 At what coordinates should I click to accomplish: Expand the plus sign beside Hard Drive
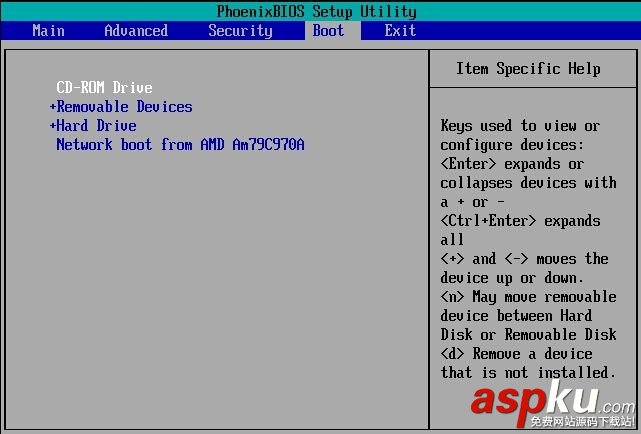[52, 125]
